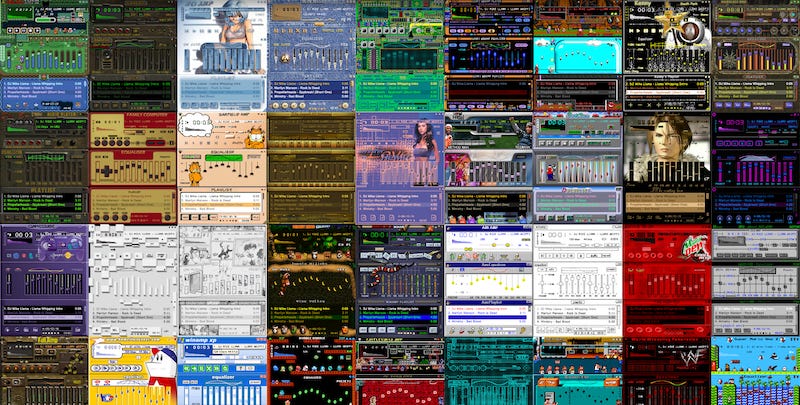Screen dimensions: 800x405
Task: Toggle equalizer ON in Family Computer Equaliser
Action: click(97, 157)
